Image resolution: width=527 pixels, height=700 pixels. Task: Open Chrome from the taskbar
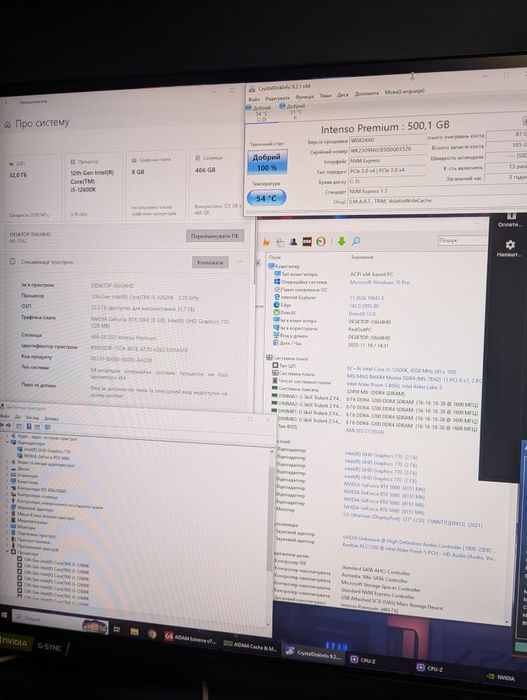[152, 634]
